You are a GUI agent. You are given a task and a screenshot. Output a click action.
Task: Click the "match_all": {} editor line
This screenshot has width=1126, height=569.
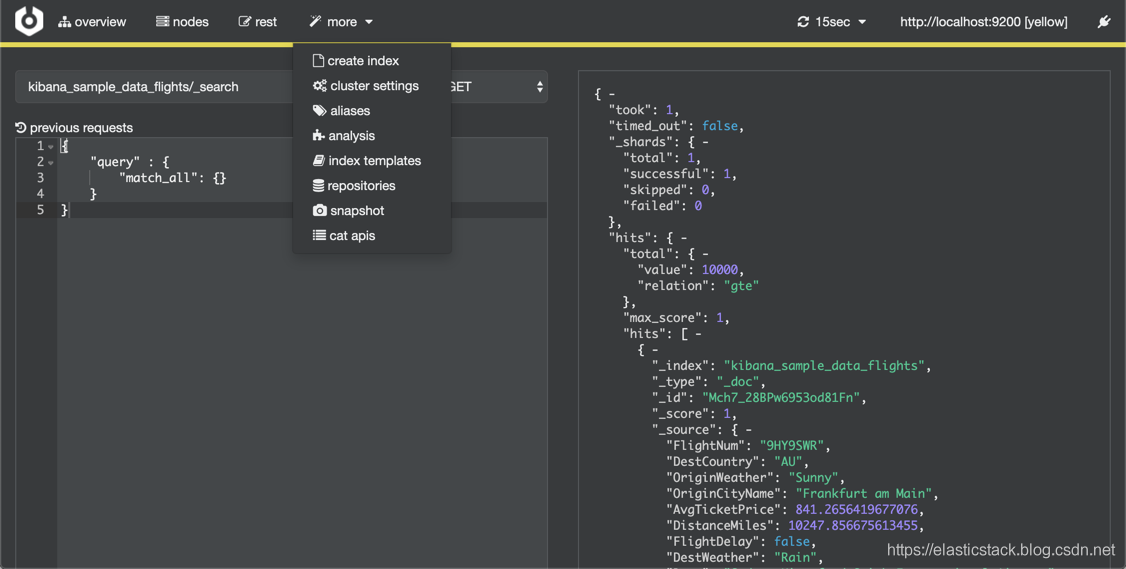click(x=172, y=177)
